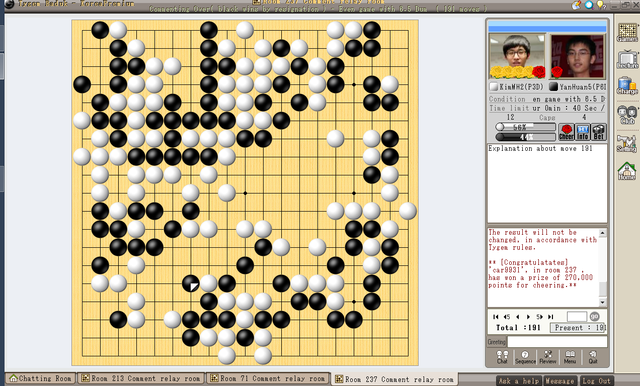This screenshot has width=640, height=386.
Task: Click the Greeting button
Action: pyautogui.click(x=496, y=342)
